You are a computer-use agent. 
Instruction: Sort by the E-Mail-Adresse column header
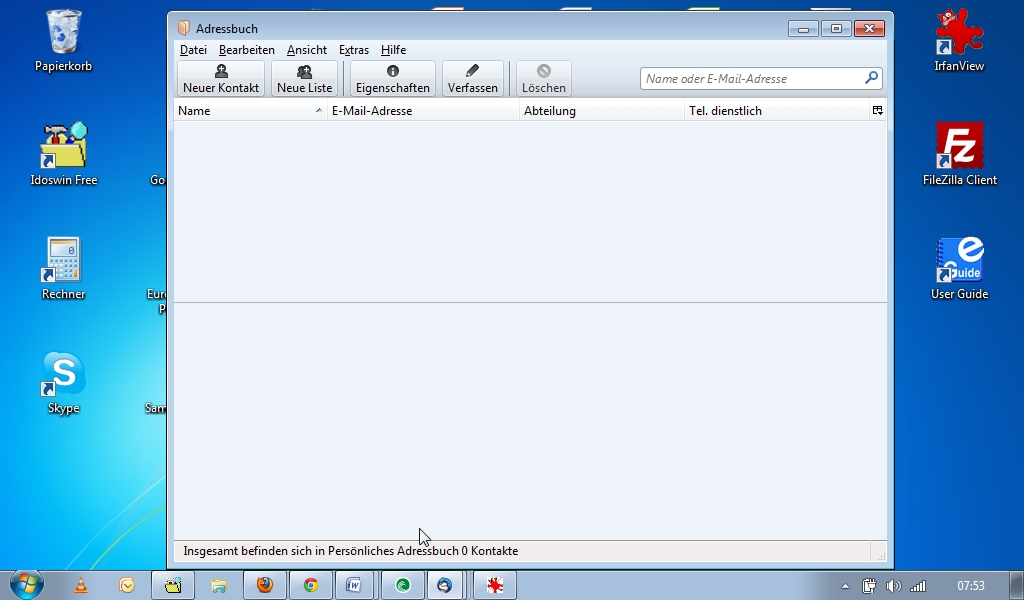tap(423, 111)
